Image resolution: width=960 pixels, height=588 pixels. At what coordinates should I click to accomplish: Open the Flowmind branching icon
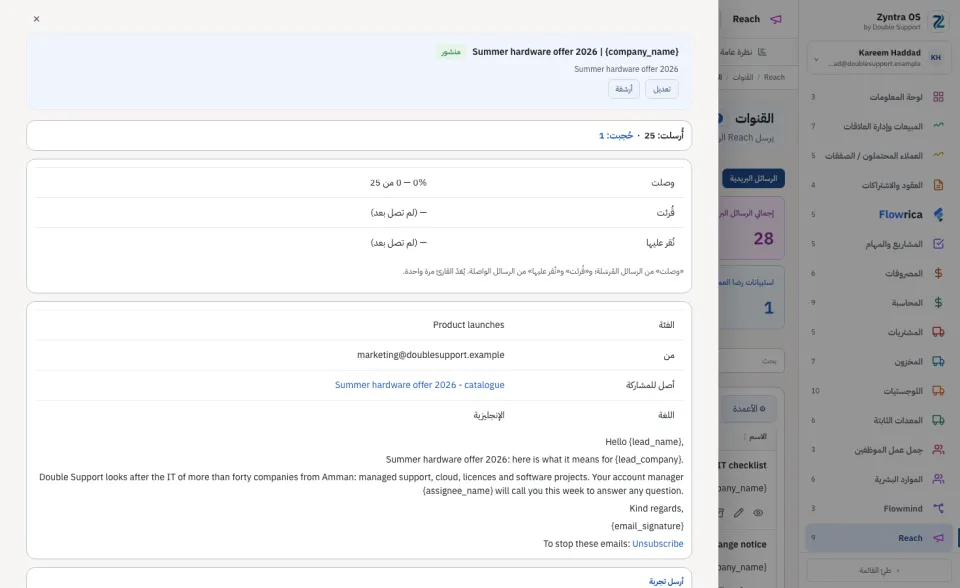[x=938, y=508]
